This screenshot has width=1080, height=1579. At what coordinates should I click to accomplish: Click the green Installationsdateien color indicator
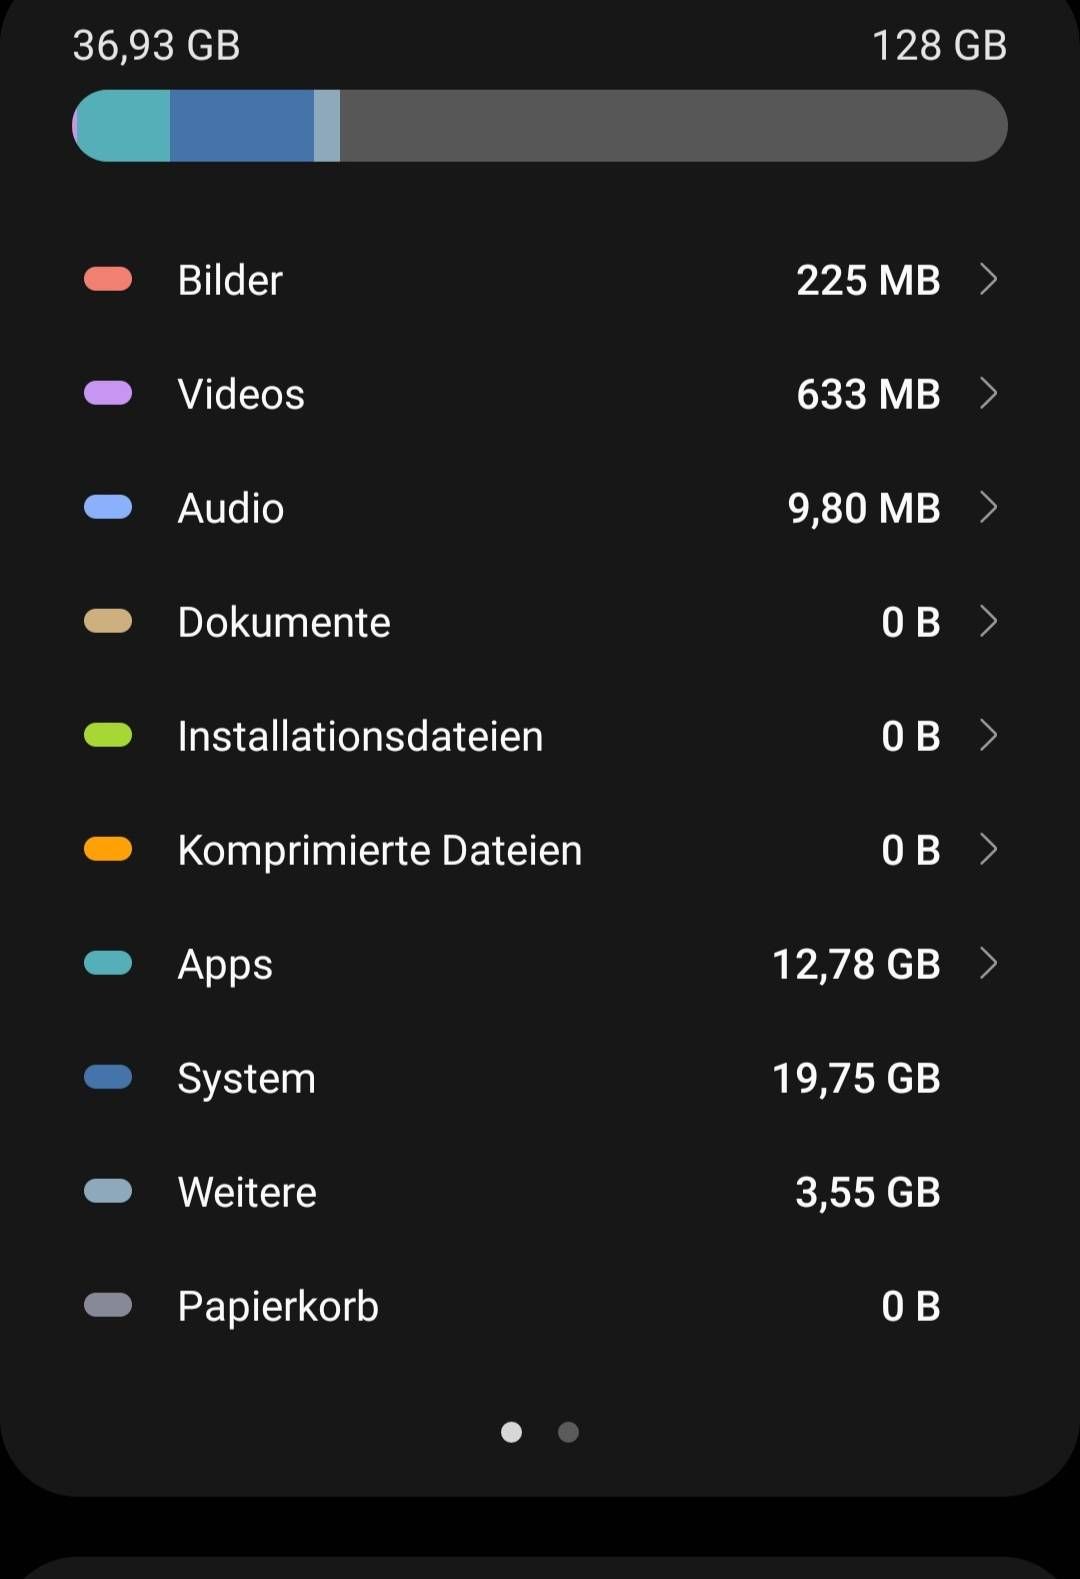[x=108, y=735]
